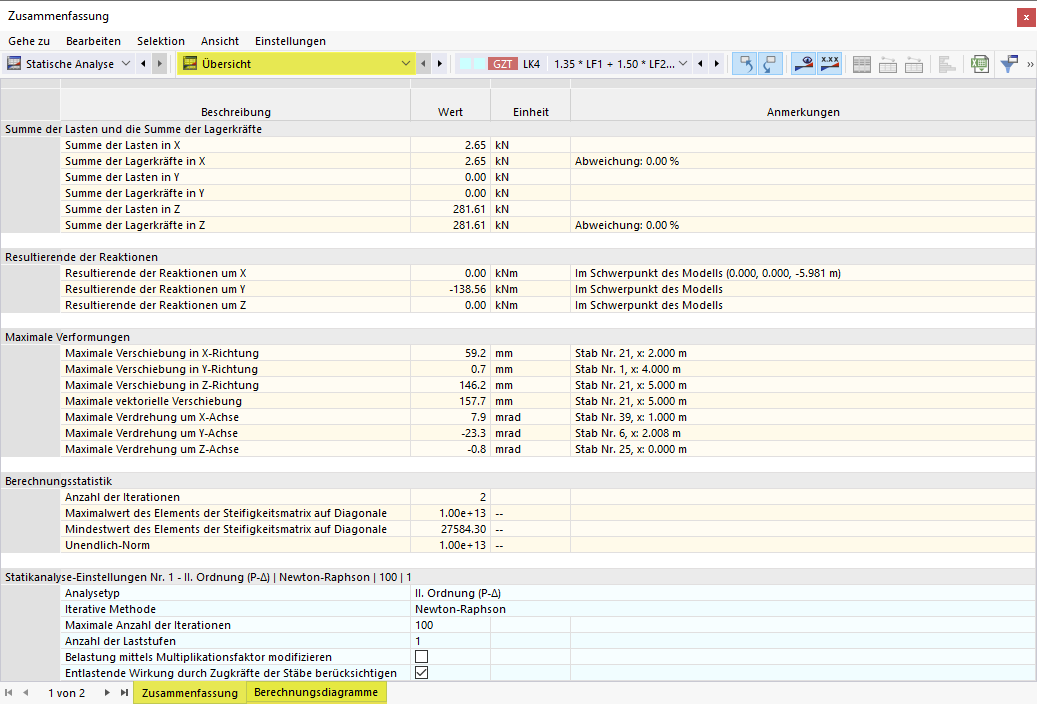Select row Maximale Verdrehung um Z-Achse
The image size is (1037, 704).
tap(548, 449)
